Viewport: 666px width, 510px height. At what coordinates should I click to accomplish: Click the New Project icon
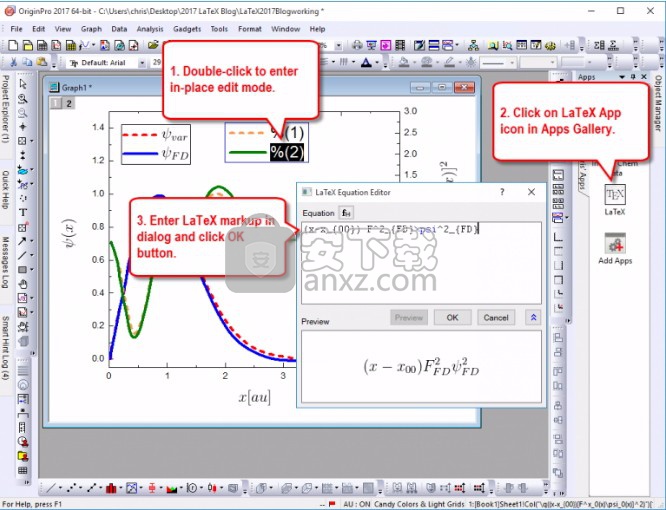(13, 45)
